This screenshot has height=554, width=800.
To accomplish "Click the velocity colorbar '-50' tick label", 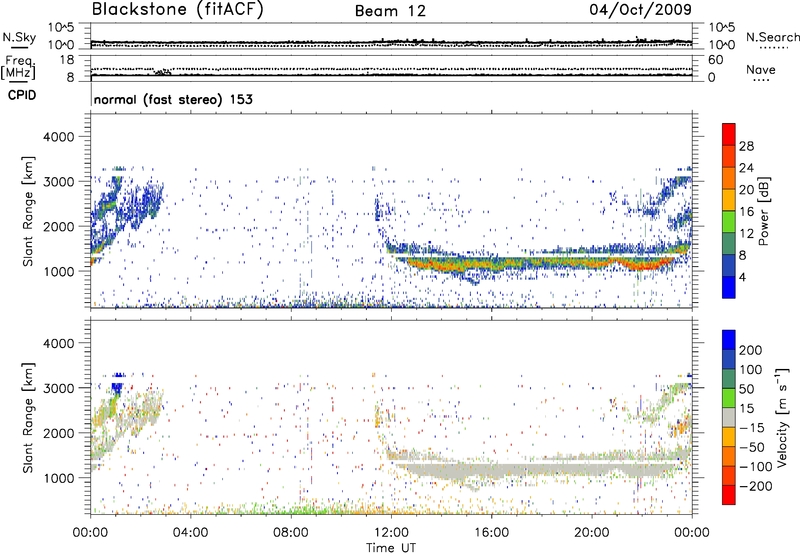I will [x=752, y=447].
